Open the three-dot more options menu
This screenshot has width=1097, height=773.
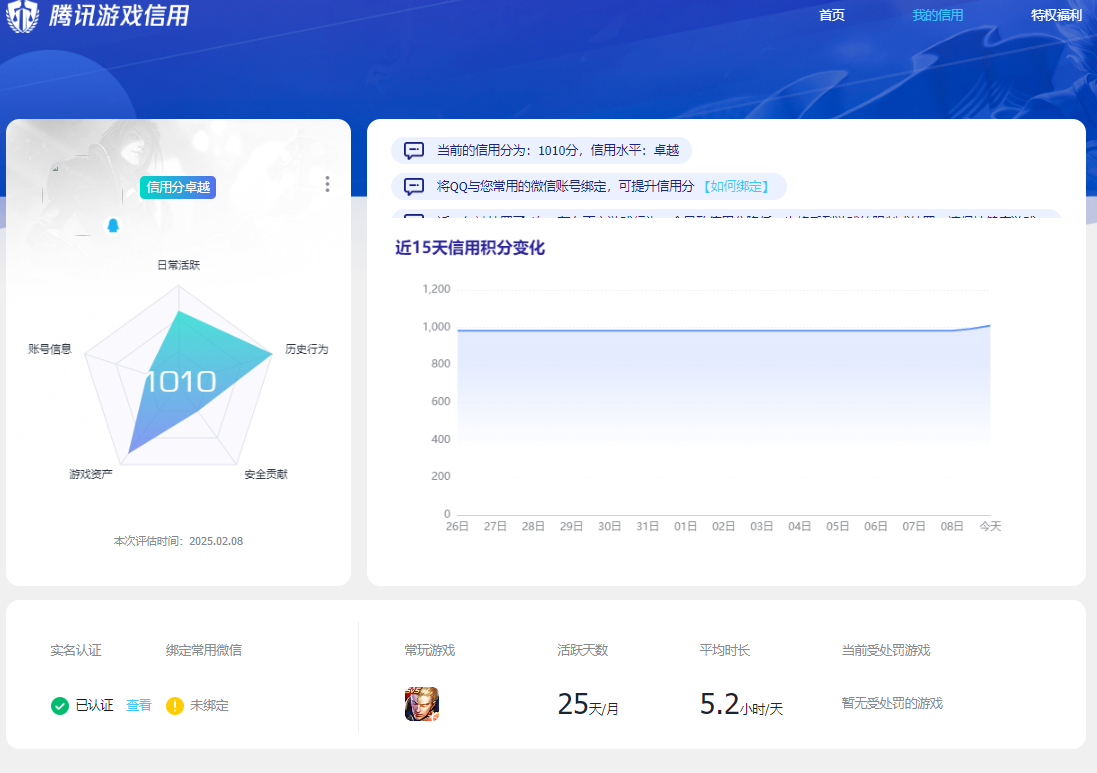327,184
